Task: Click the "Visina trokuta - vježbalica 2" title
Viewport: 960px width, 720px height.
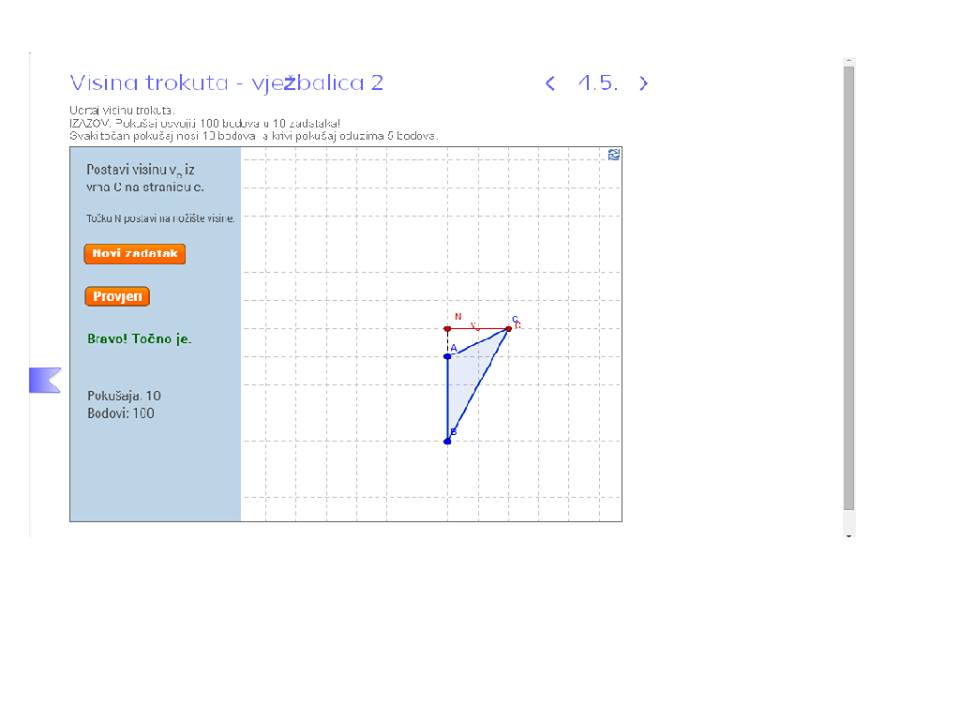Action: pyautogui.click(x=226, y=83)
